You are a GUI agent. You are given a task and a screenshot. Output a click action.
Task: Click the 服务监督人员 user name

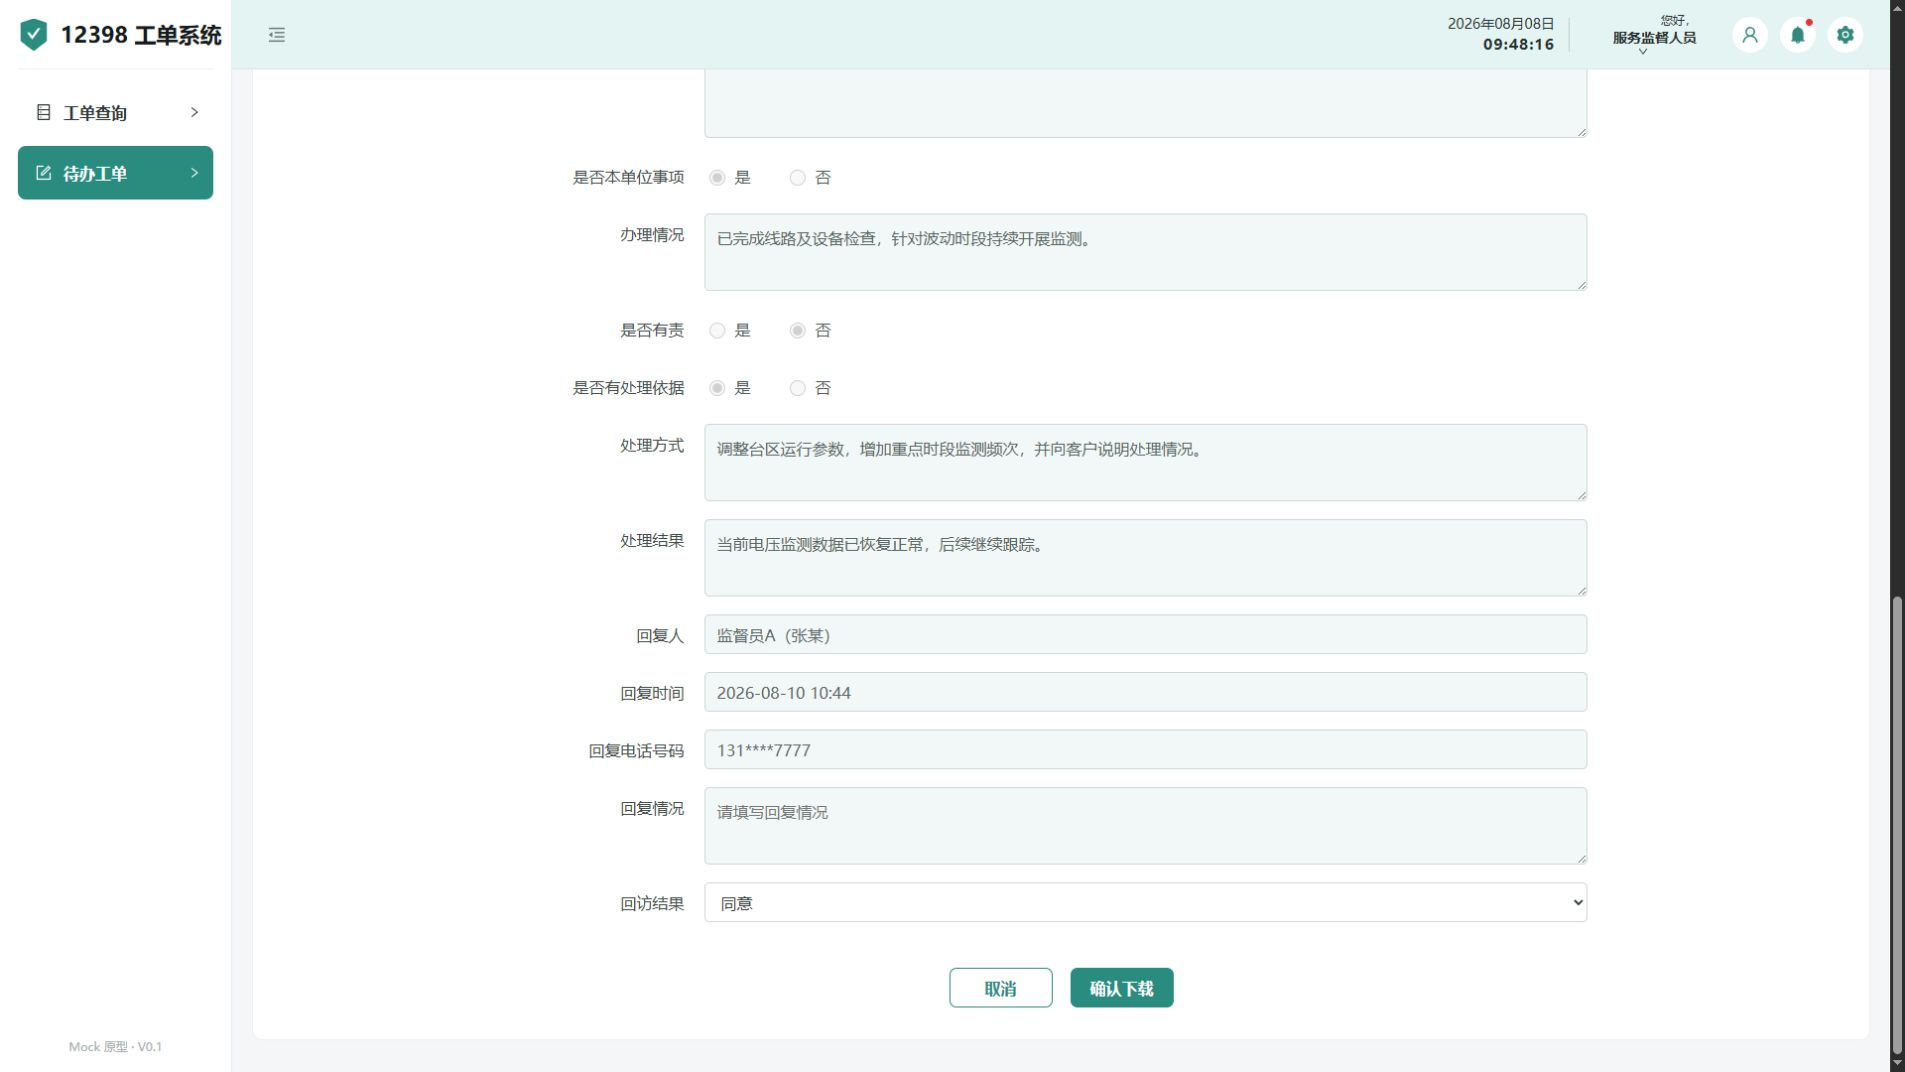click(x=1654, y=38)
